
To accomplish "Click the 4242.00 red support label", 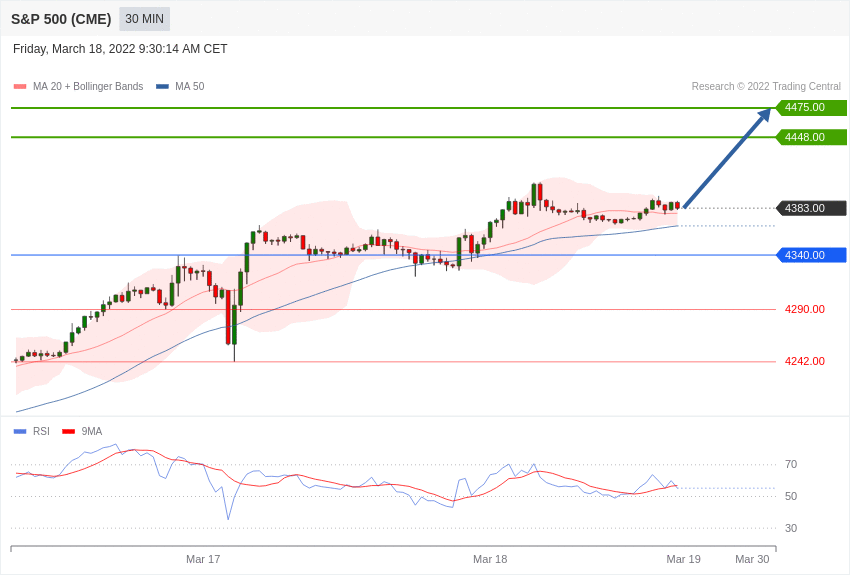I will click(804, 361).
